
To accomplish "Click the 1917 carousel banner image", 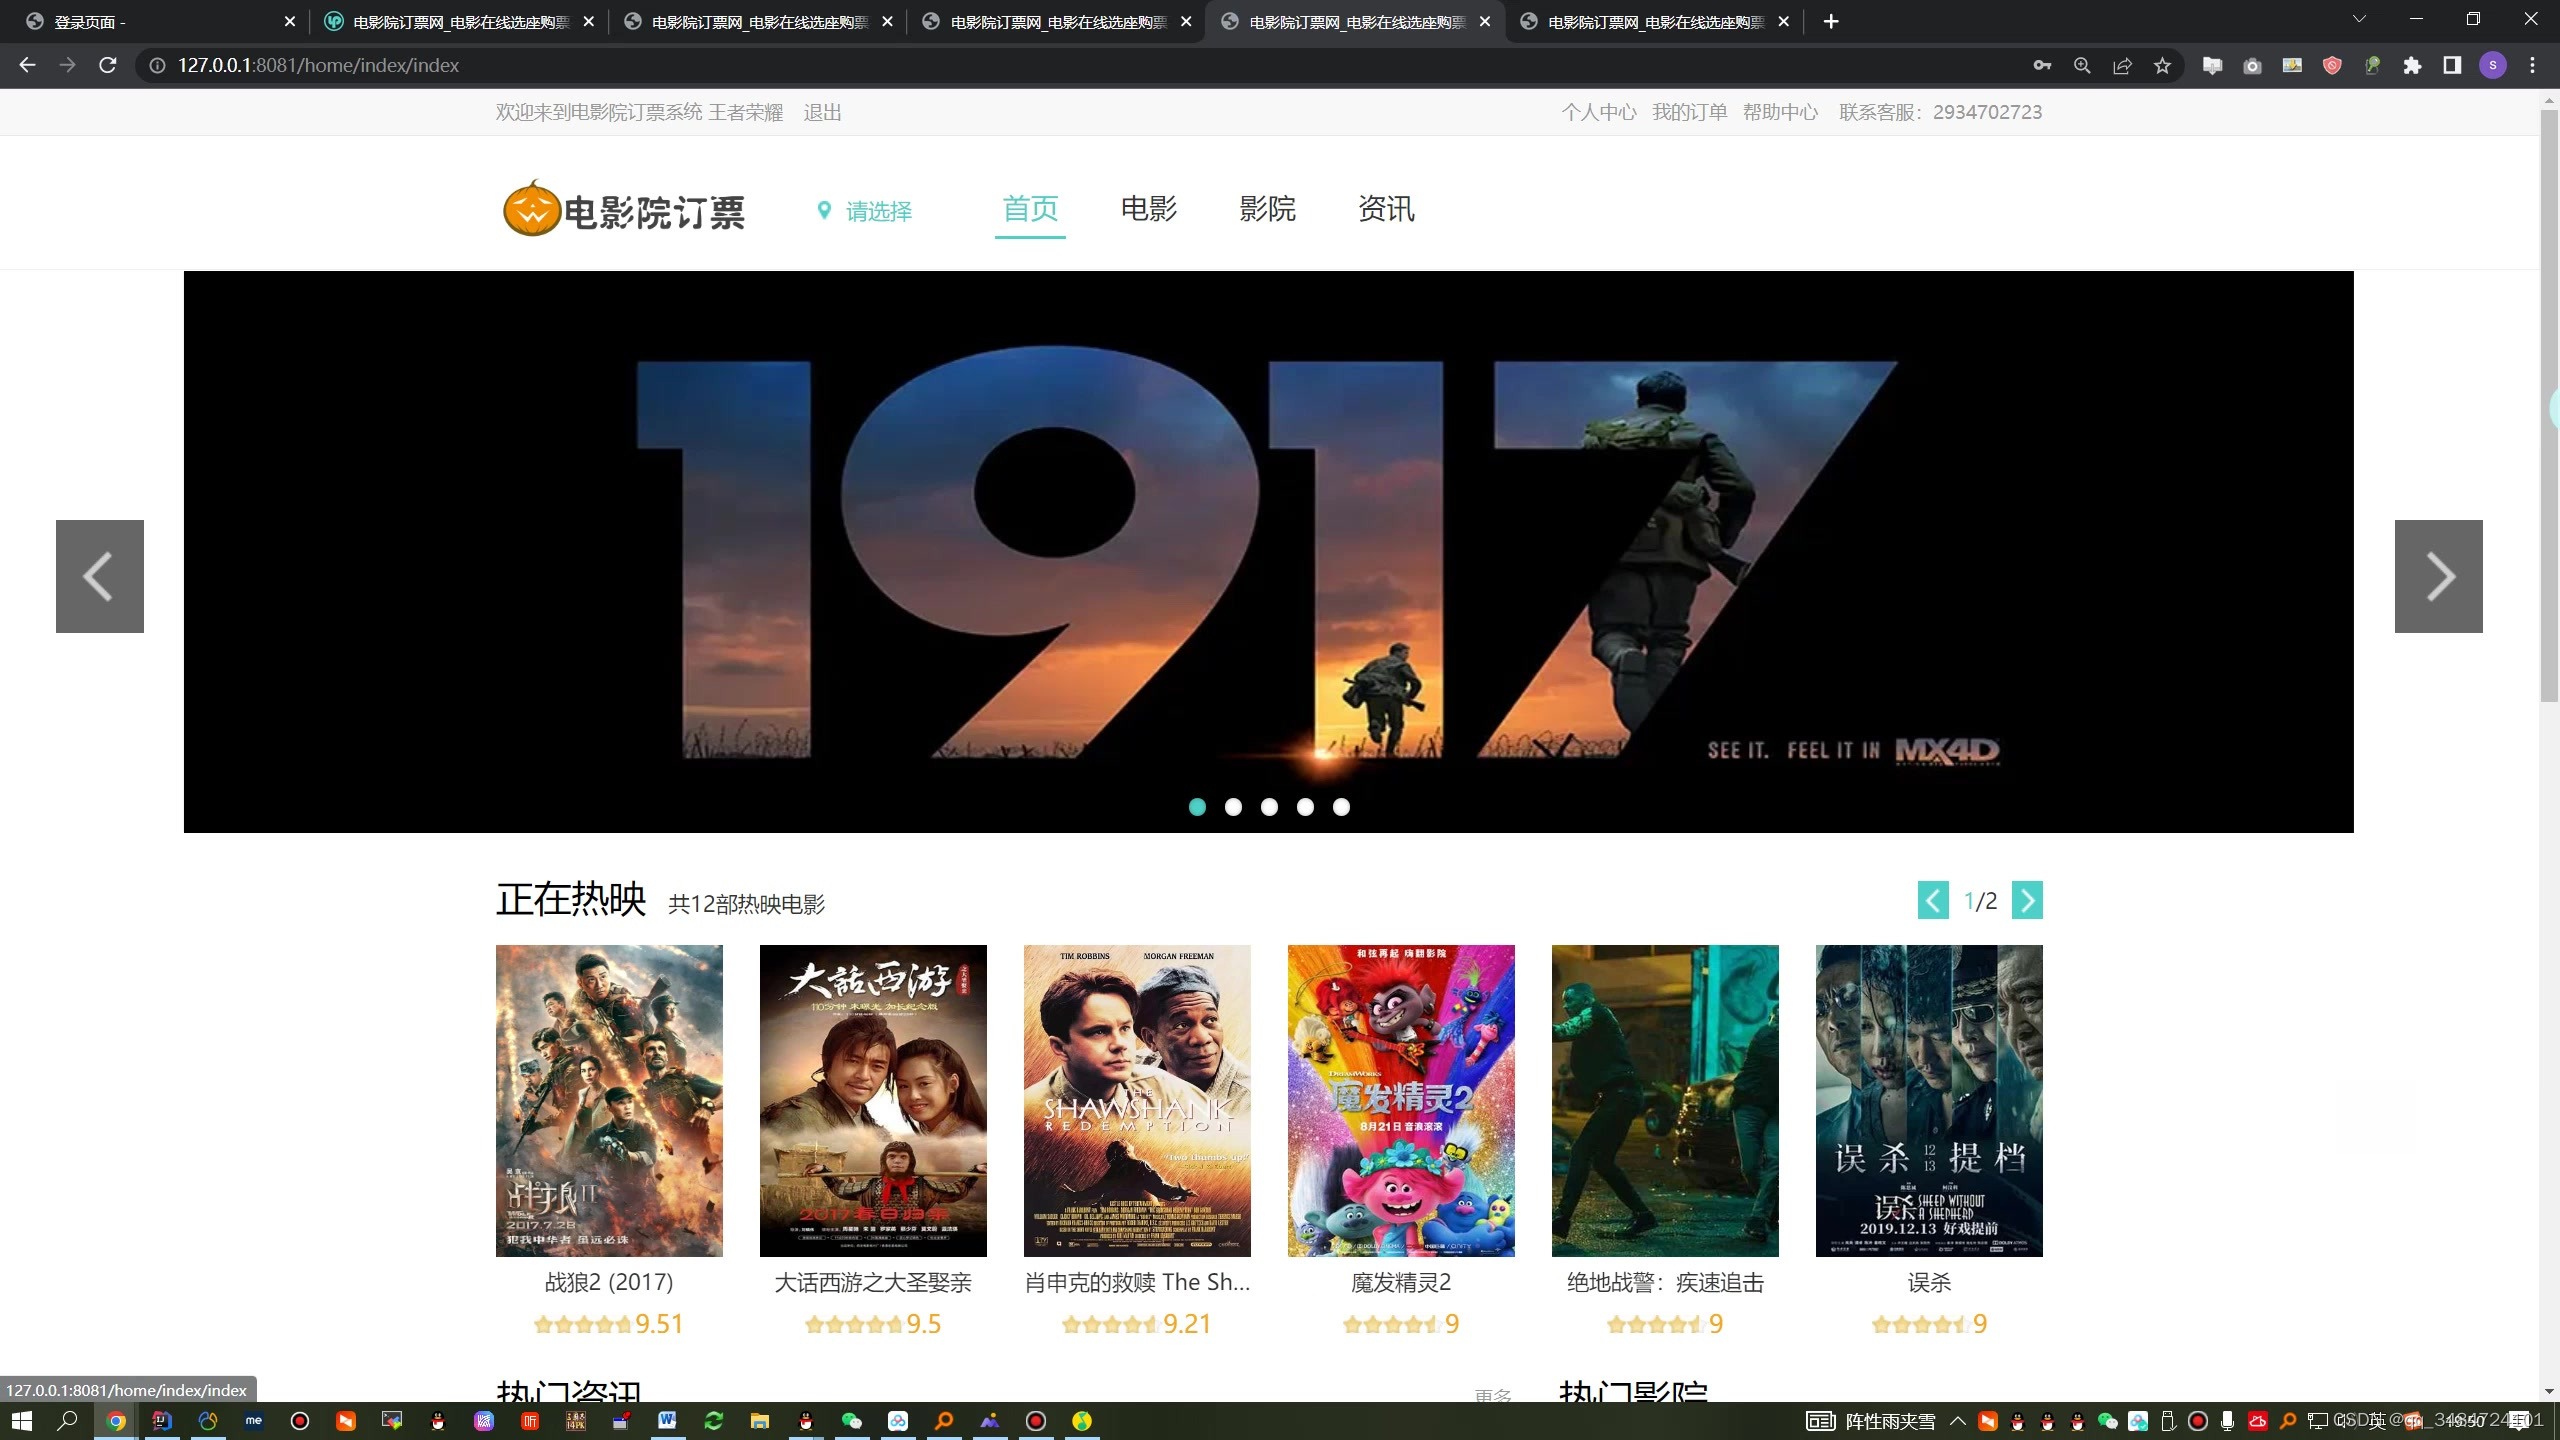I will click(x=1268, y=551).
